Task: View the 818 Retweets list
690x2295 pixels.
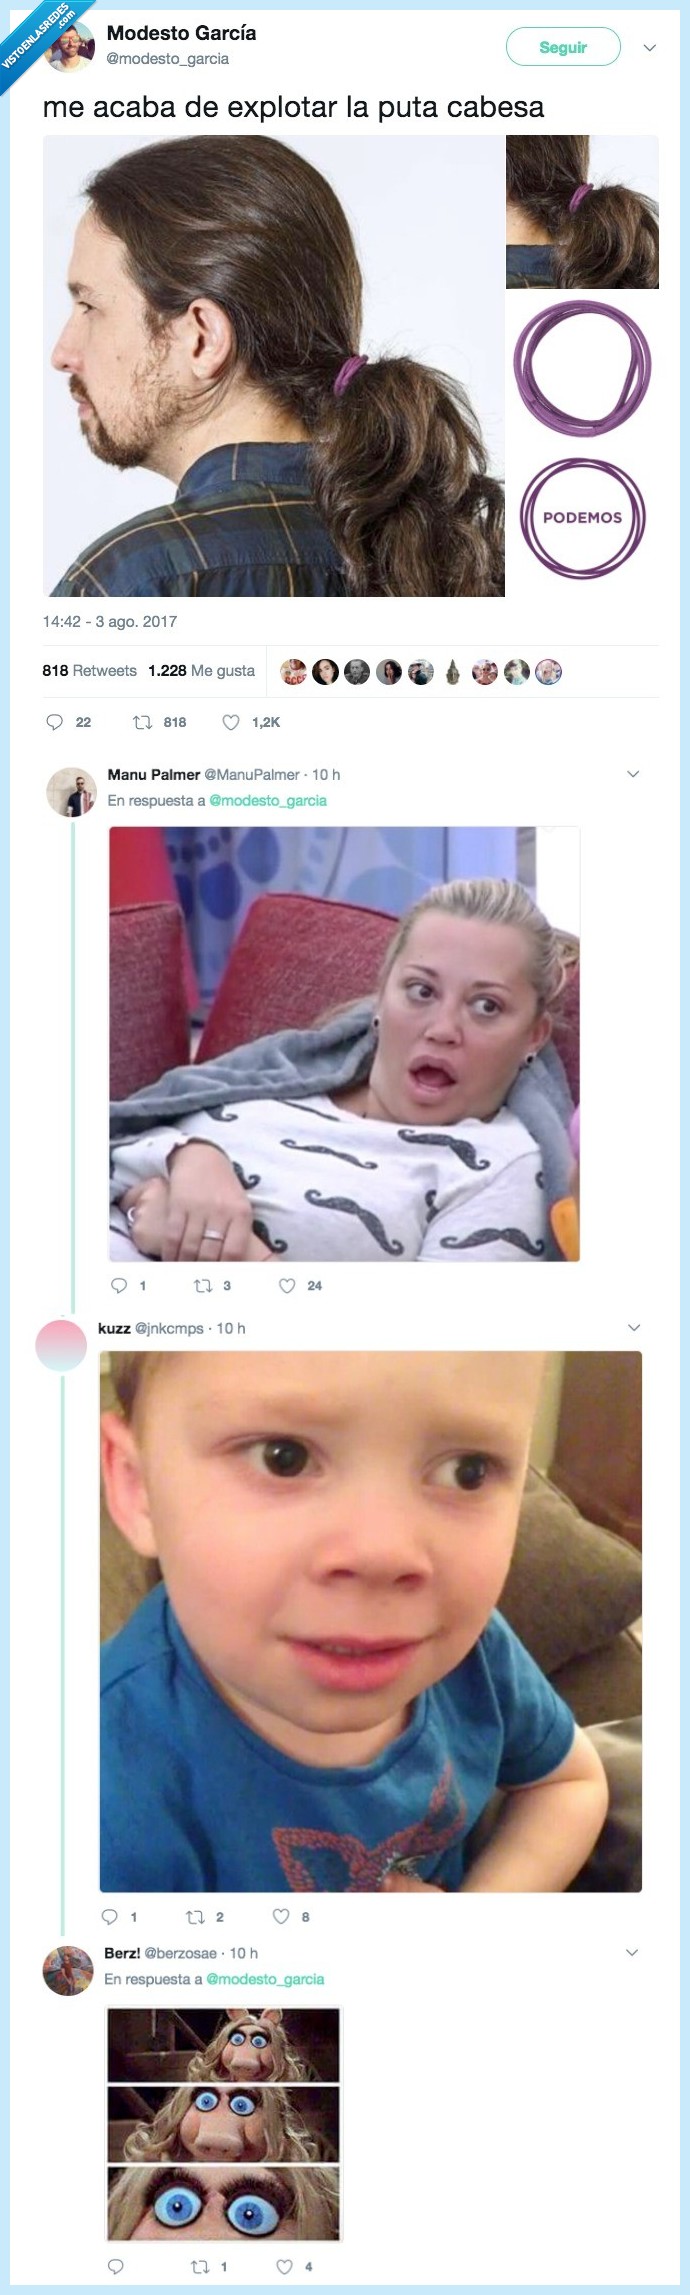Action: click(89, 671)
